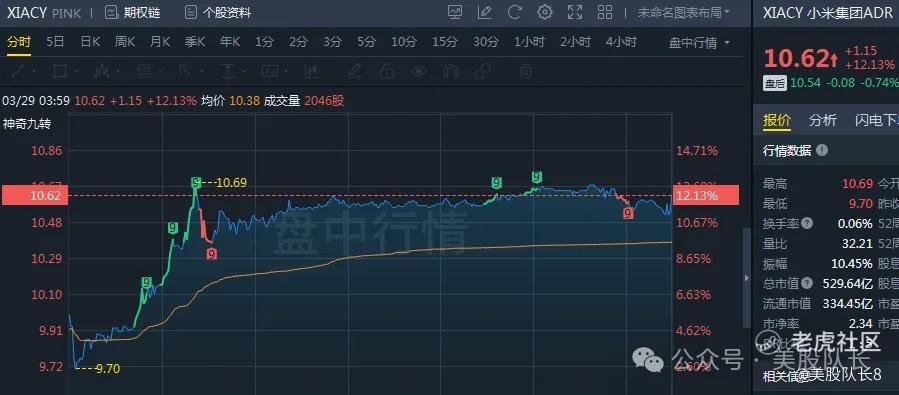Toggle drawings visibility eye icon

(x=420, y=72)
